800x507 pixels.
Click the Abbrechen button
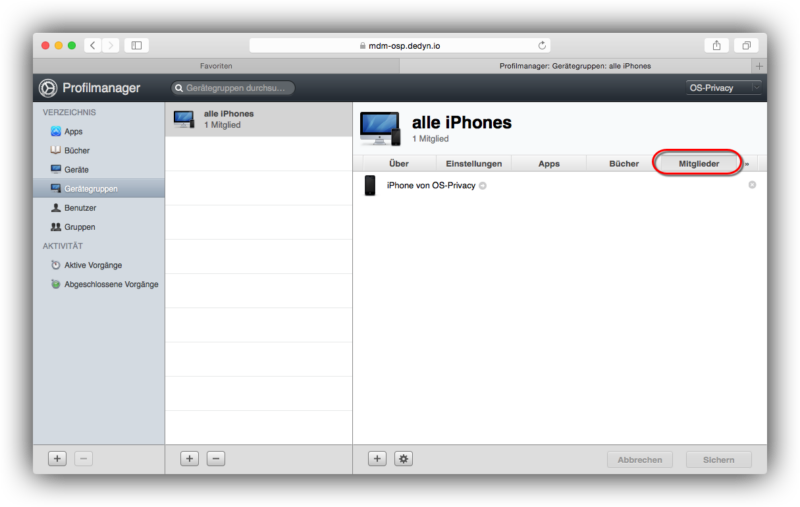tap(640, 460)
